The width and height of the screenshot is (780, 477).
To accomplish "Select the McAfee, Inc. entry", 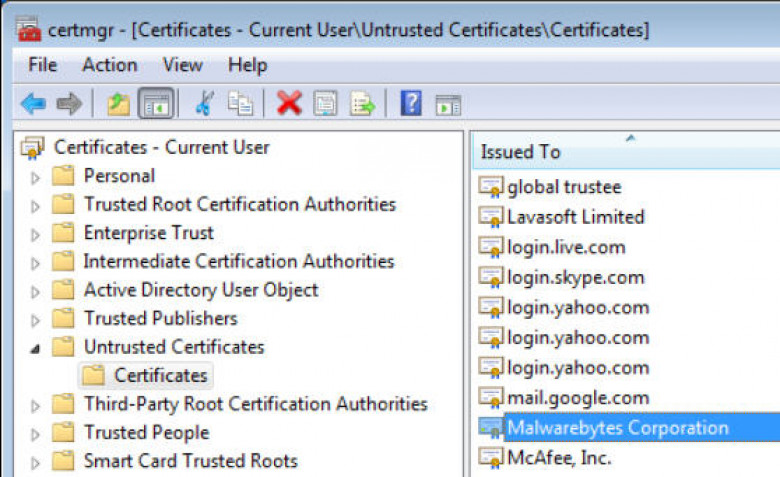I will [x=559, y=458].
